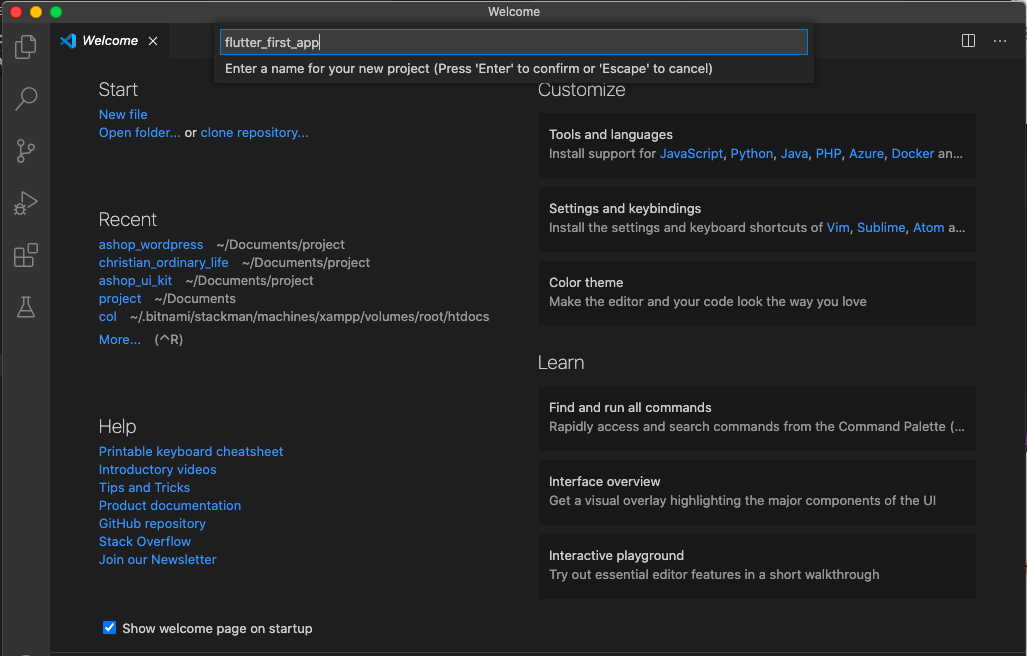Viewport: 1027px width, 656px height.
Task: Install Atom keyboard shortcuts
Action: [x=929, y=227]
